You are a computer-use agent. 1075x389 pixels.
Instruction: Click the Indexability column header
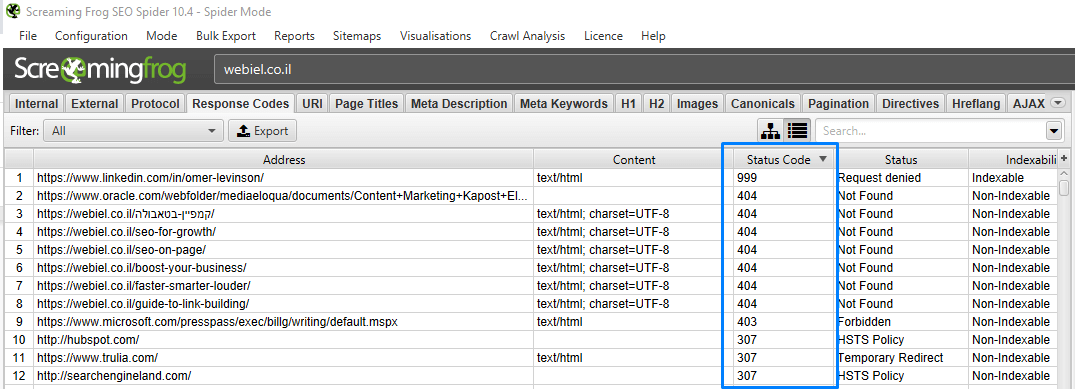[1013, 159]
